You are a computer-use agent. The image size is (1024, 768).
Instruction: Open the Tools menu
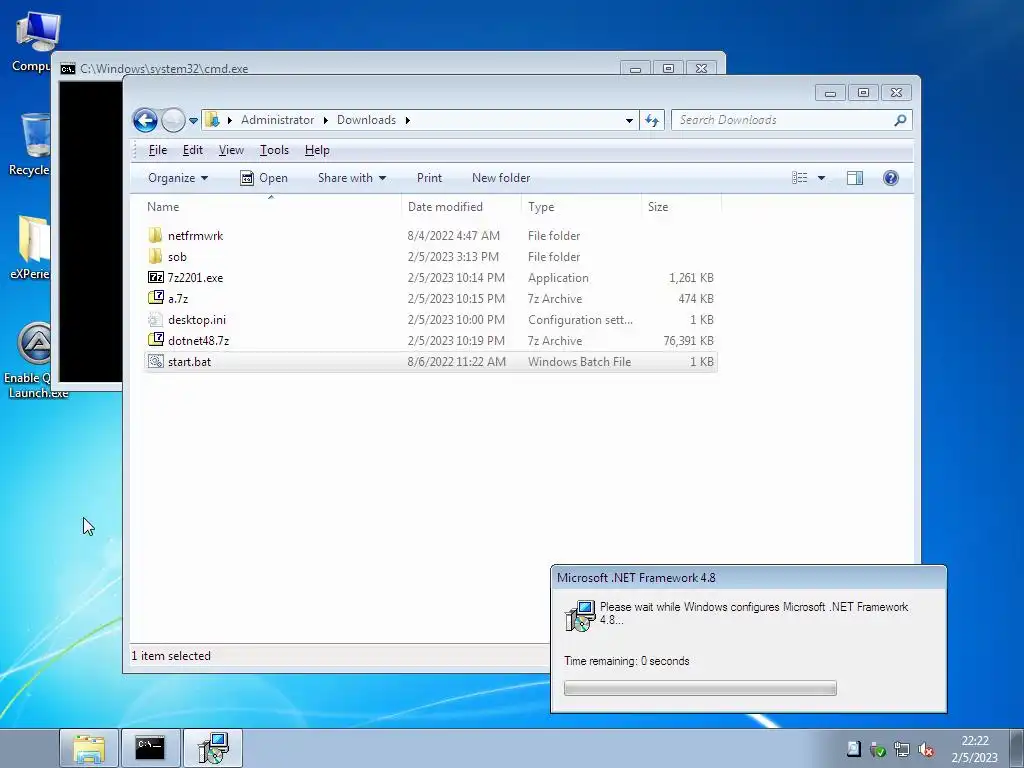click(x=274, y=150)
